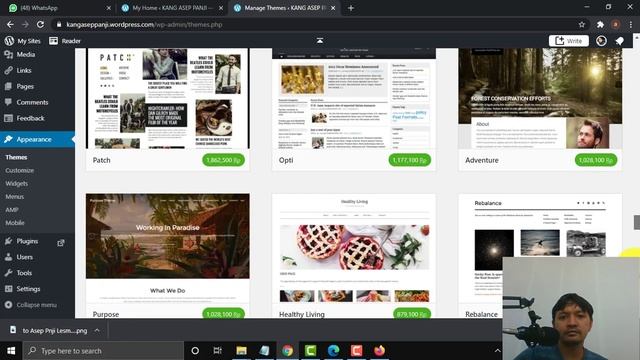The height and width of the screenshot is (360, 640).
Task: Click the Opti theme price button
Action: [409, 160]
